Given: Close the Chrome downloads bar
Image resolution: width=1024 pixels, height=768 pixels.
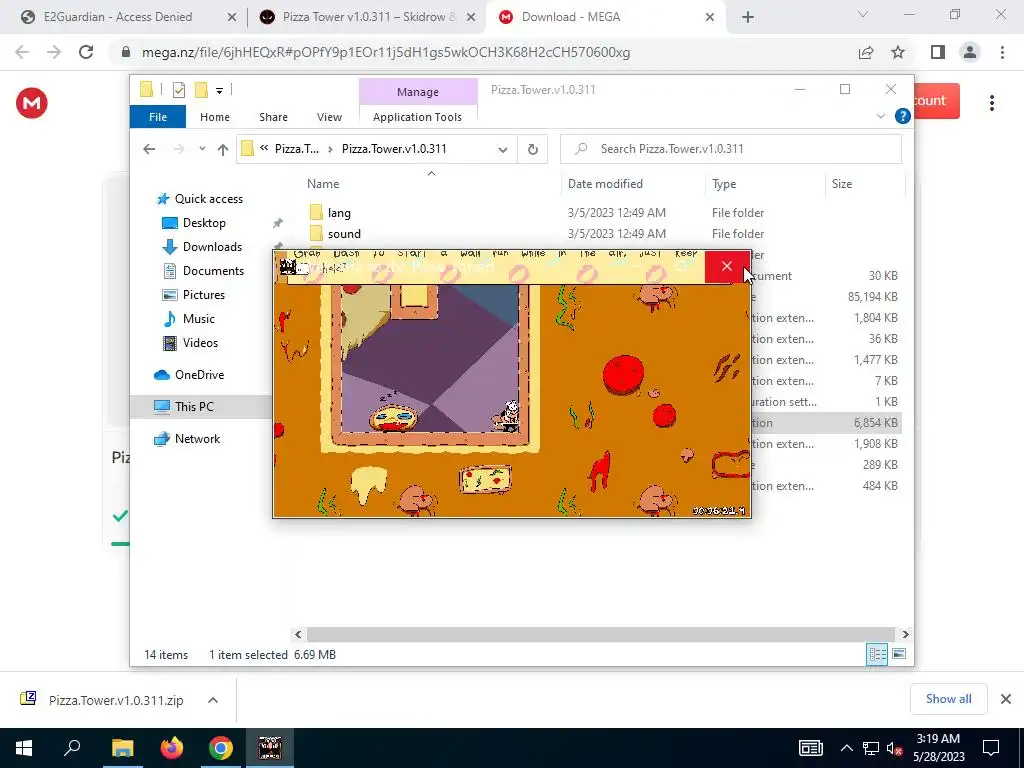Looking at the screenshot, I should [1006, 699].
